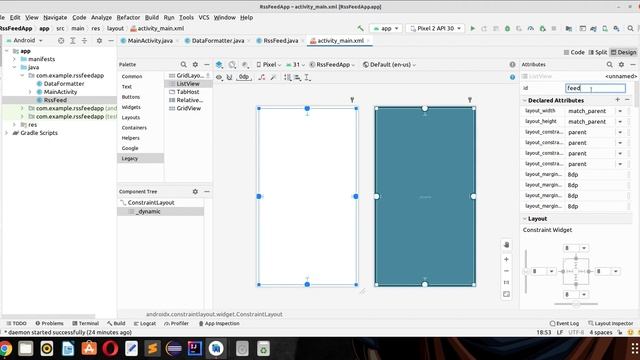Open API level 31 dropdown

click(296, 64)
